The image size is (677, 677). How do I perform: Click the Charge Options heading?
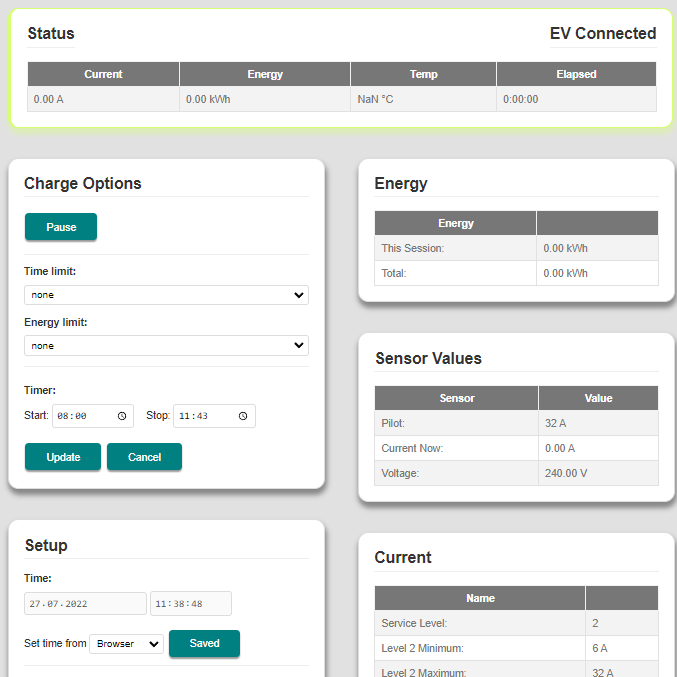[x=82, y=183]
